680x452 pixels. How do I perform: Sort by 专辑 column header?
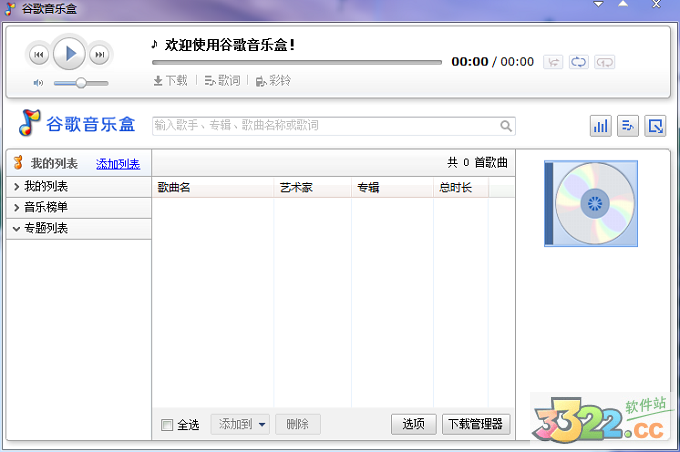coord(392,187)
